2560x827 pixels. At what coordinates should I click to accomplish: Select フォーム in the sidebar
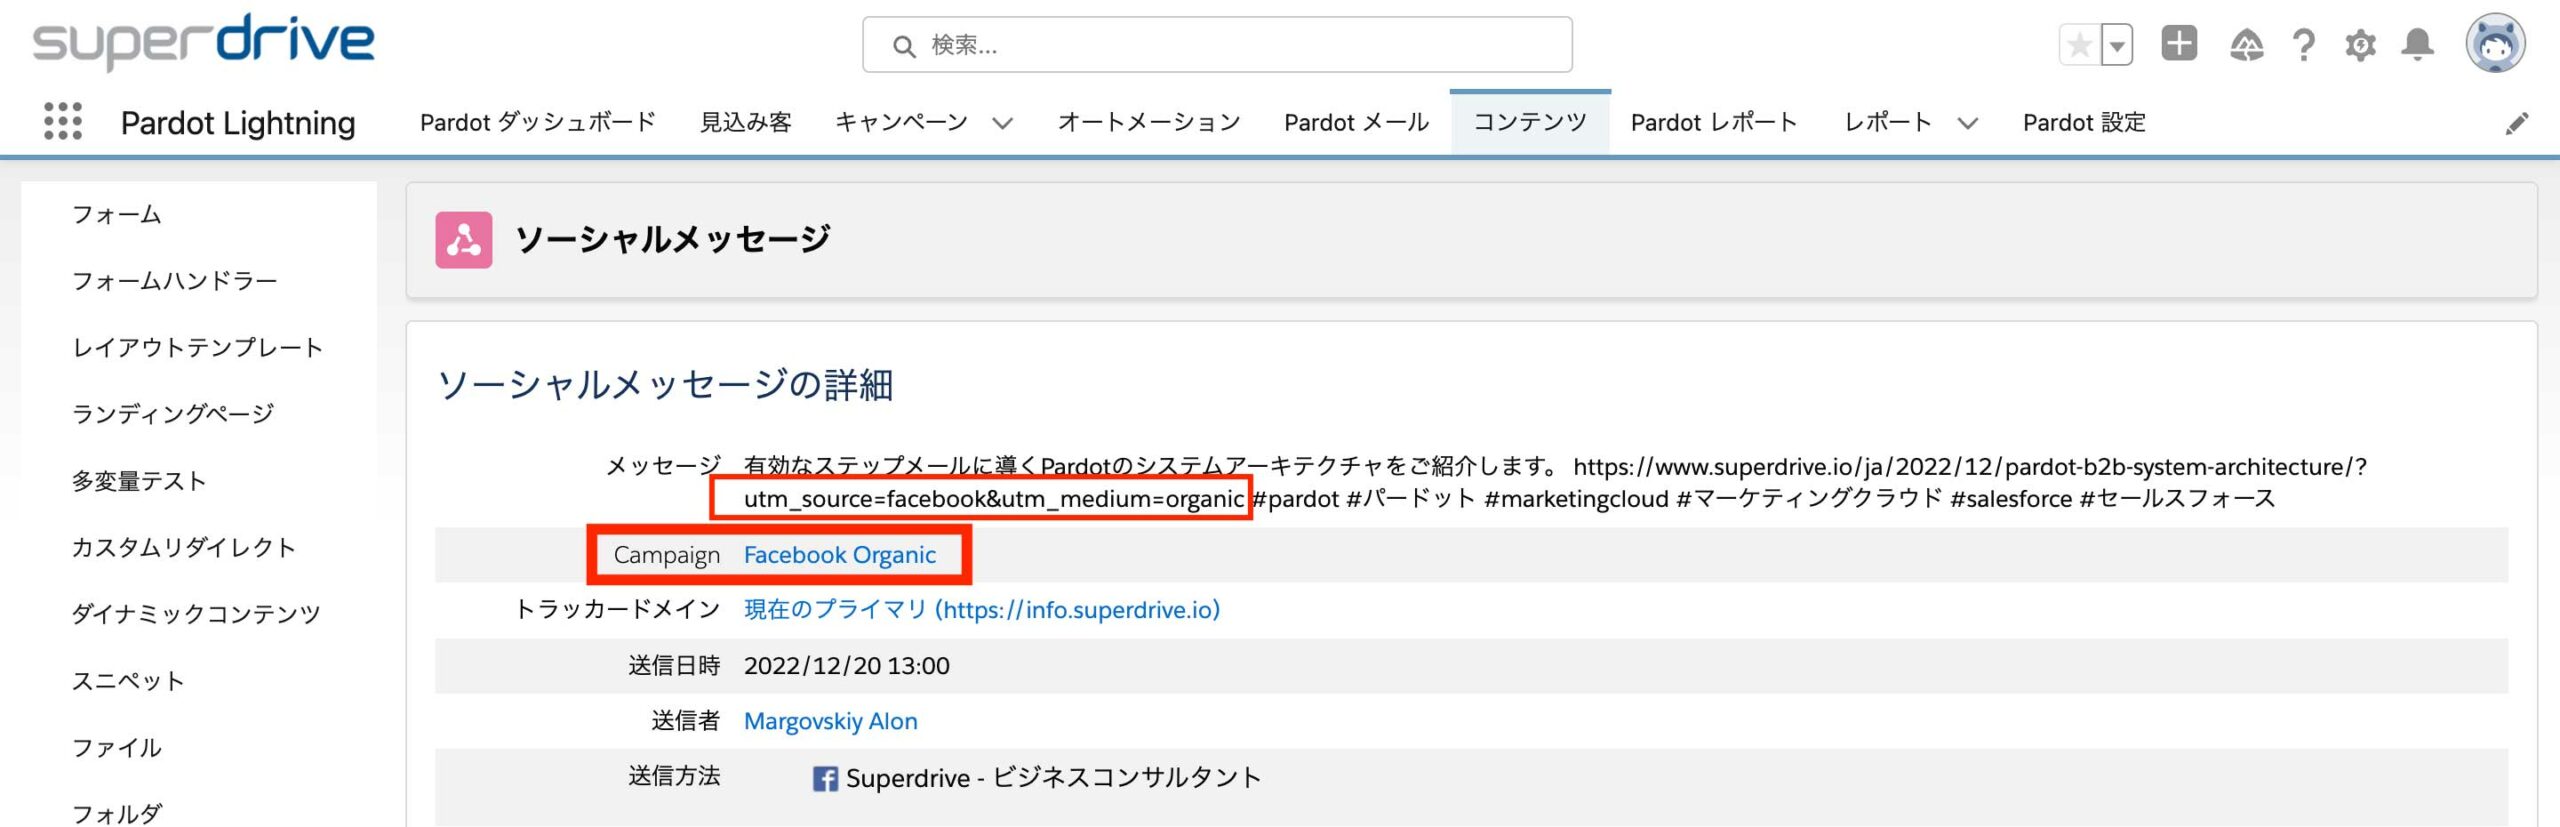click(117, 214)
